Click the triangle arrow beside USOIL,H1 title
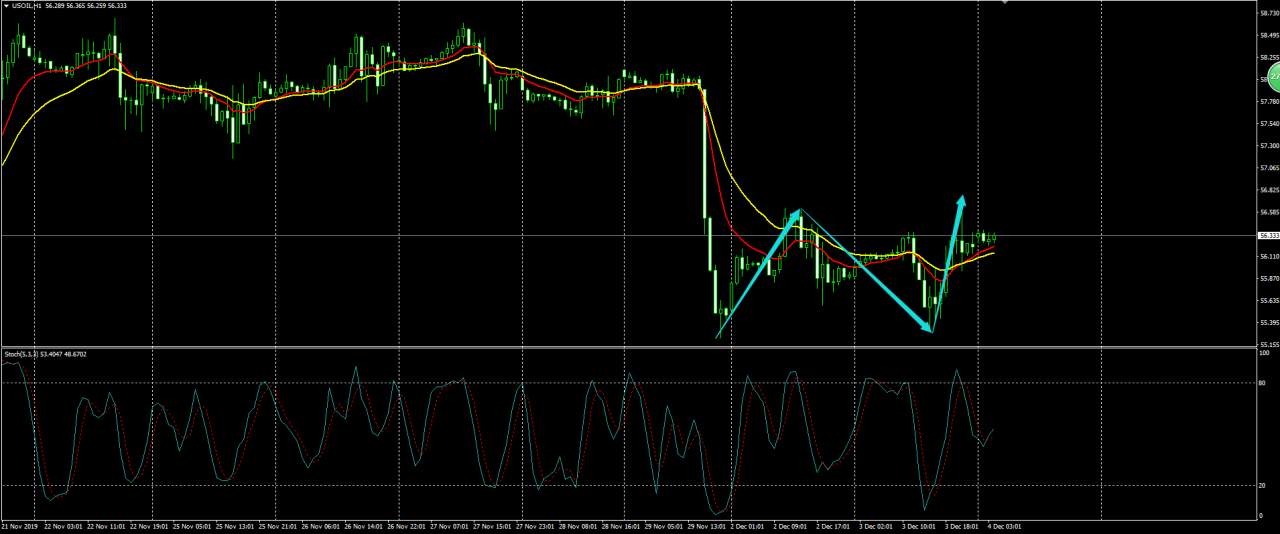Image resolution: width=1280 pixels, height=534 pixels. 4,5
